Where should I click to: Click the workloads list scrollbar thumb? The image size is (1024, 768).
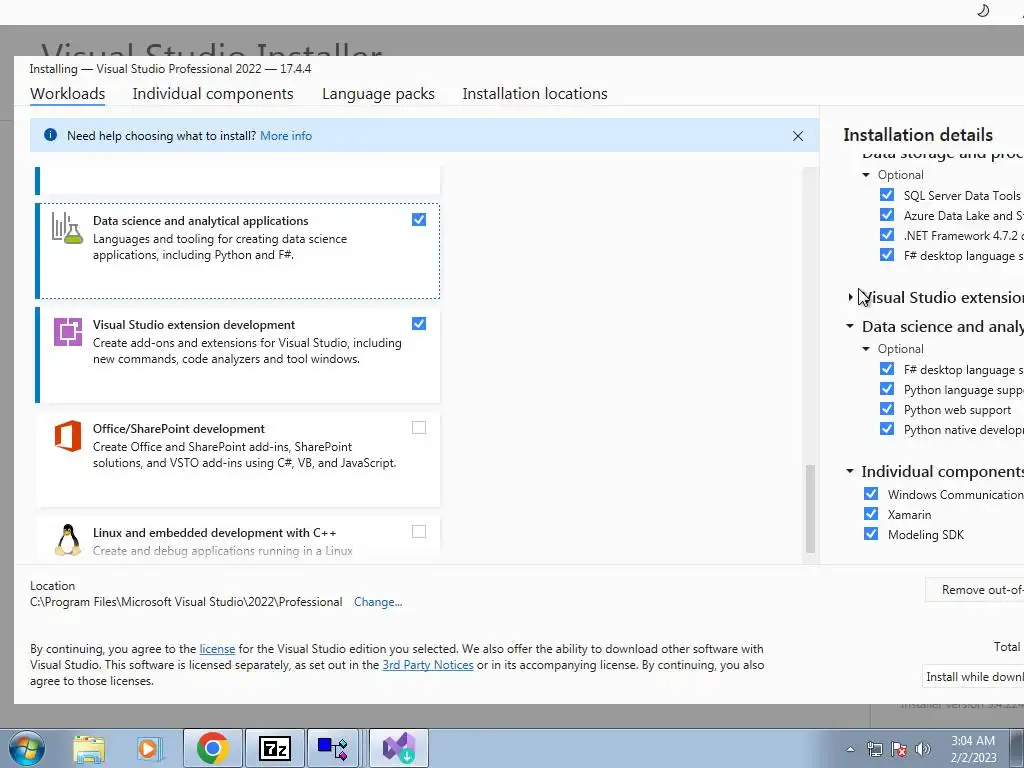click(810, 508)
